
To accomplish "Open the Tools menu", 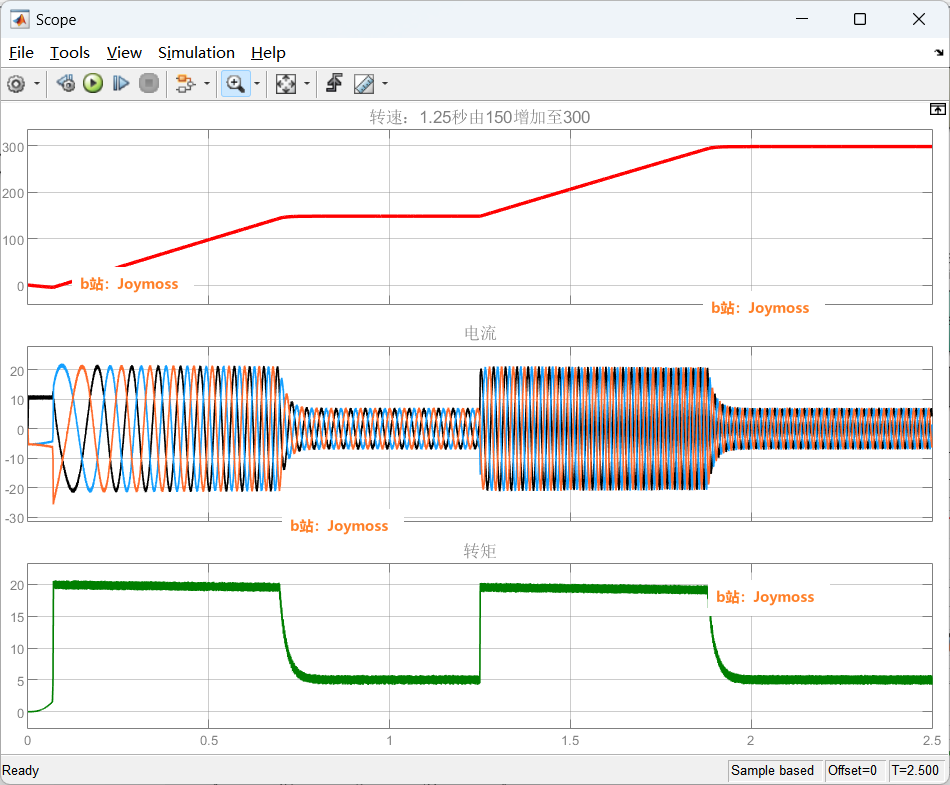I will pyautogui.click(x=70, y=53).
